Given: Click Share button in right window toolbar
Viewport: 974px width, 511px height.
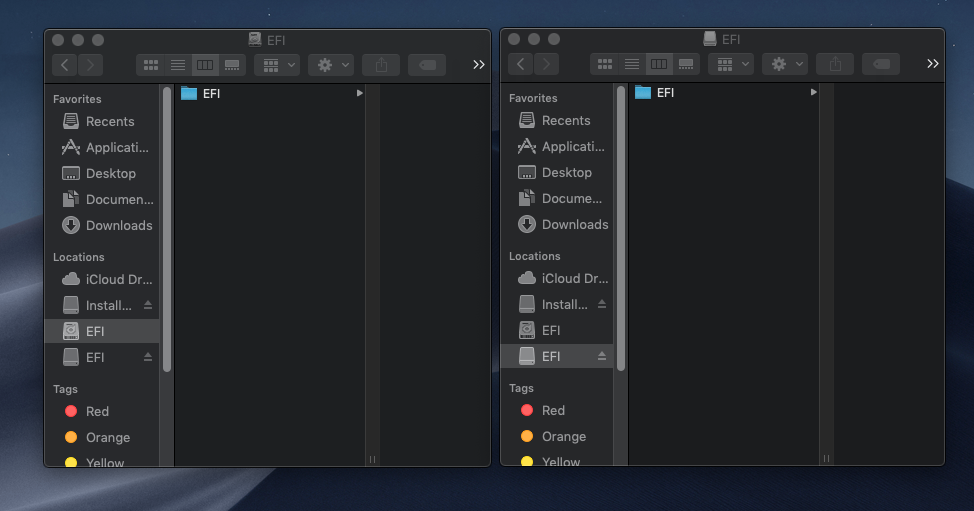Looking at the screenshot, I should 835,63.
